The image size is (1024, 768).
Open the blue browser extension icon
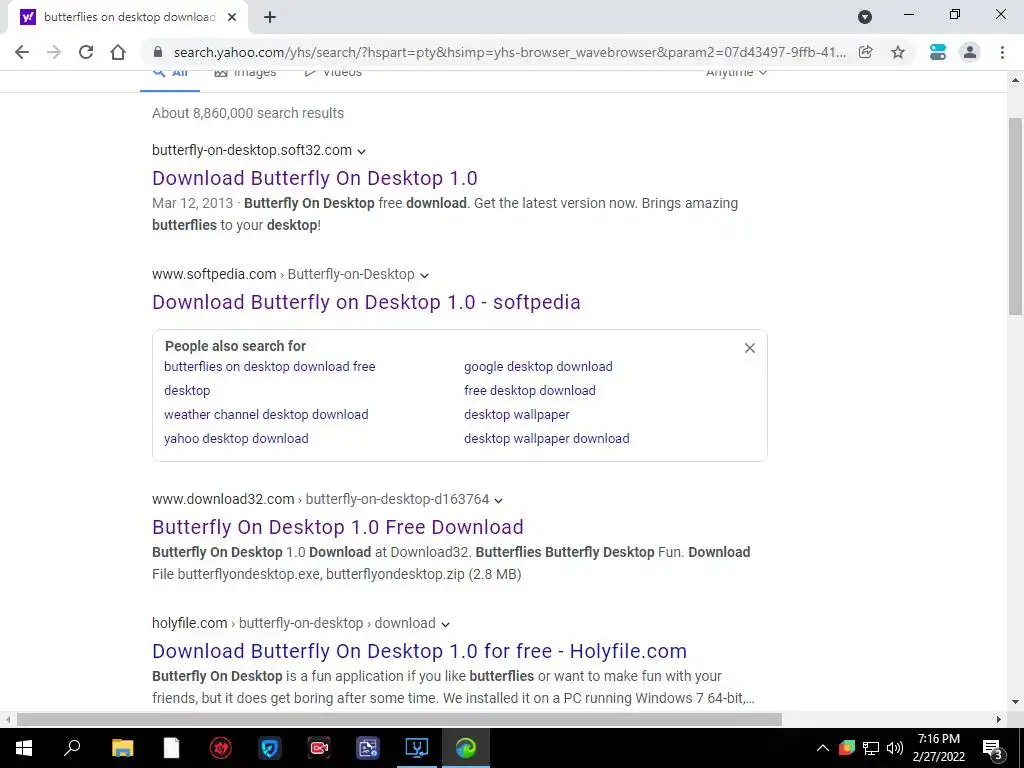(x=938, y=52)
